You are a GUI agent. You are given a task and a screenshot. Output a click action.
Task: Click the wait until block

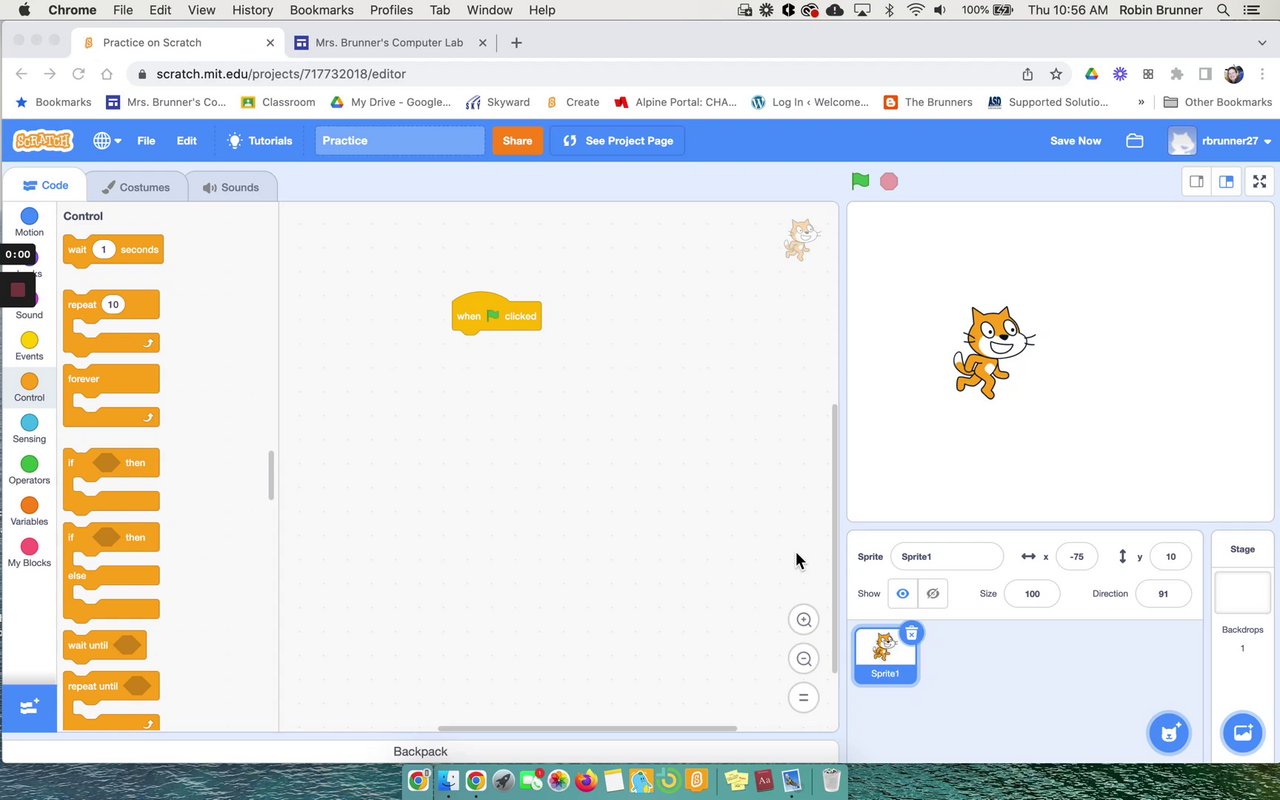pos(104,646)
